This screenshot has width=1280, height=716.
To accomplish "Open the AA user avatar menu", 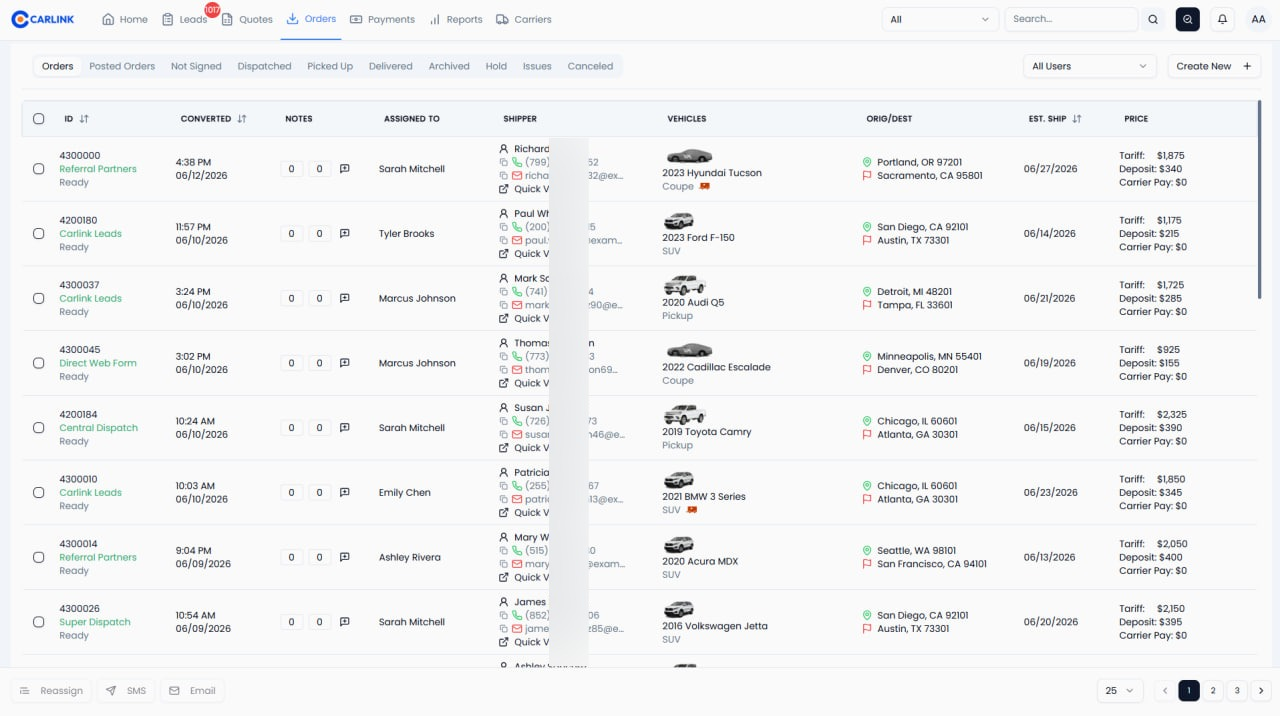I will (x=1258, y=19).
